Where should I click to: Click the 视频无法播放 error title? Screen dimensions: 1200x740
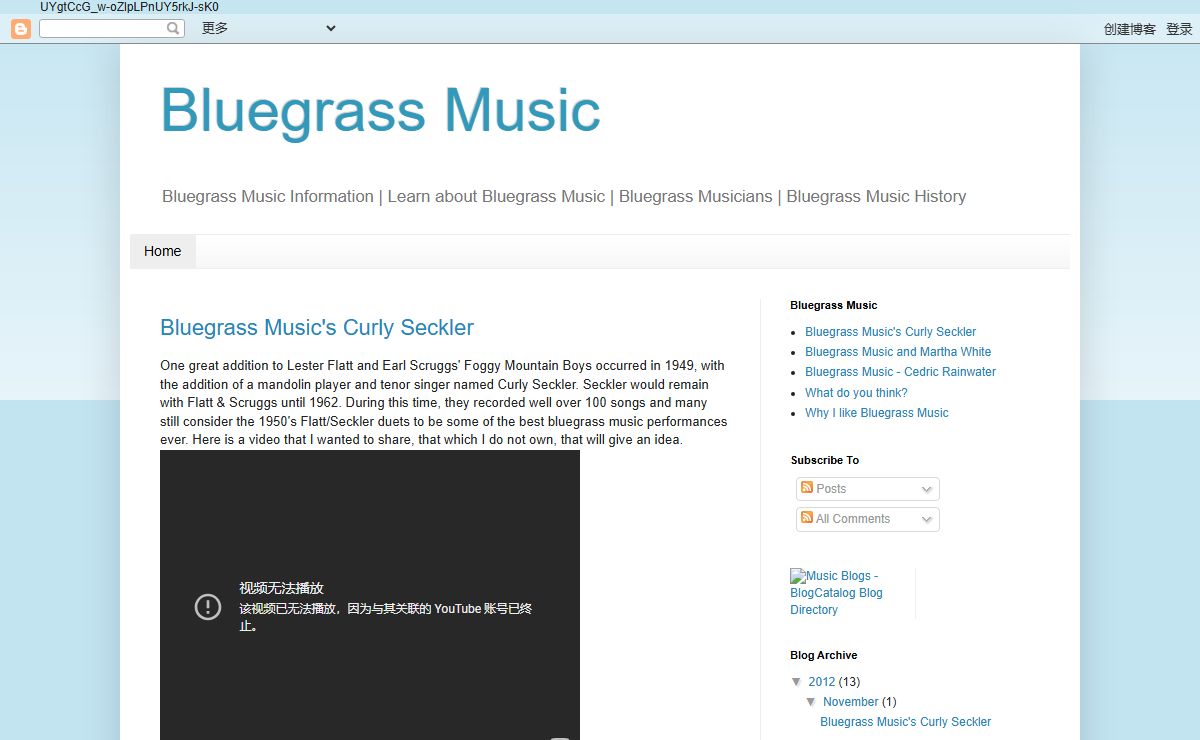point(281,588)
